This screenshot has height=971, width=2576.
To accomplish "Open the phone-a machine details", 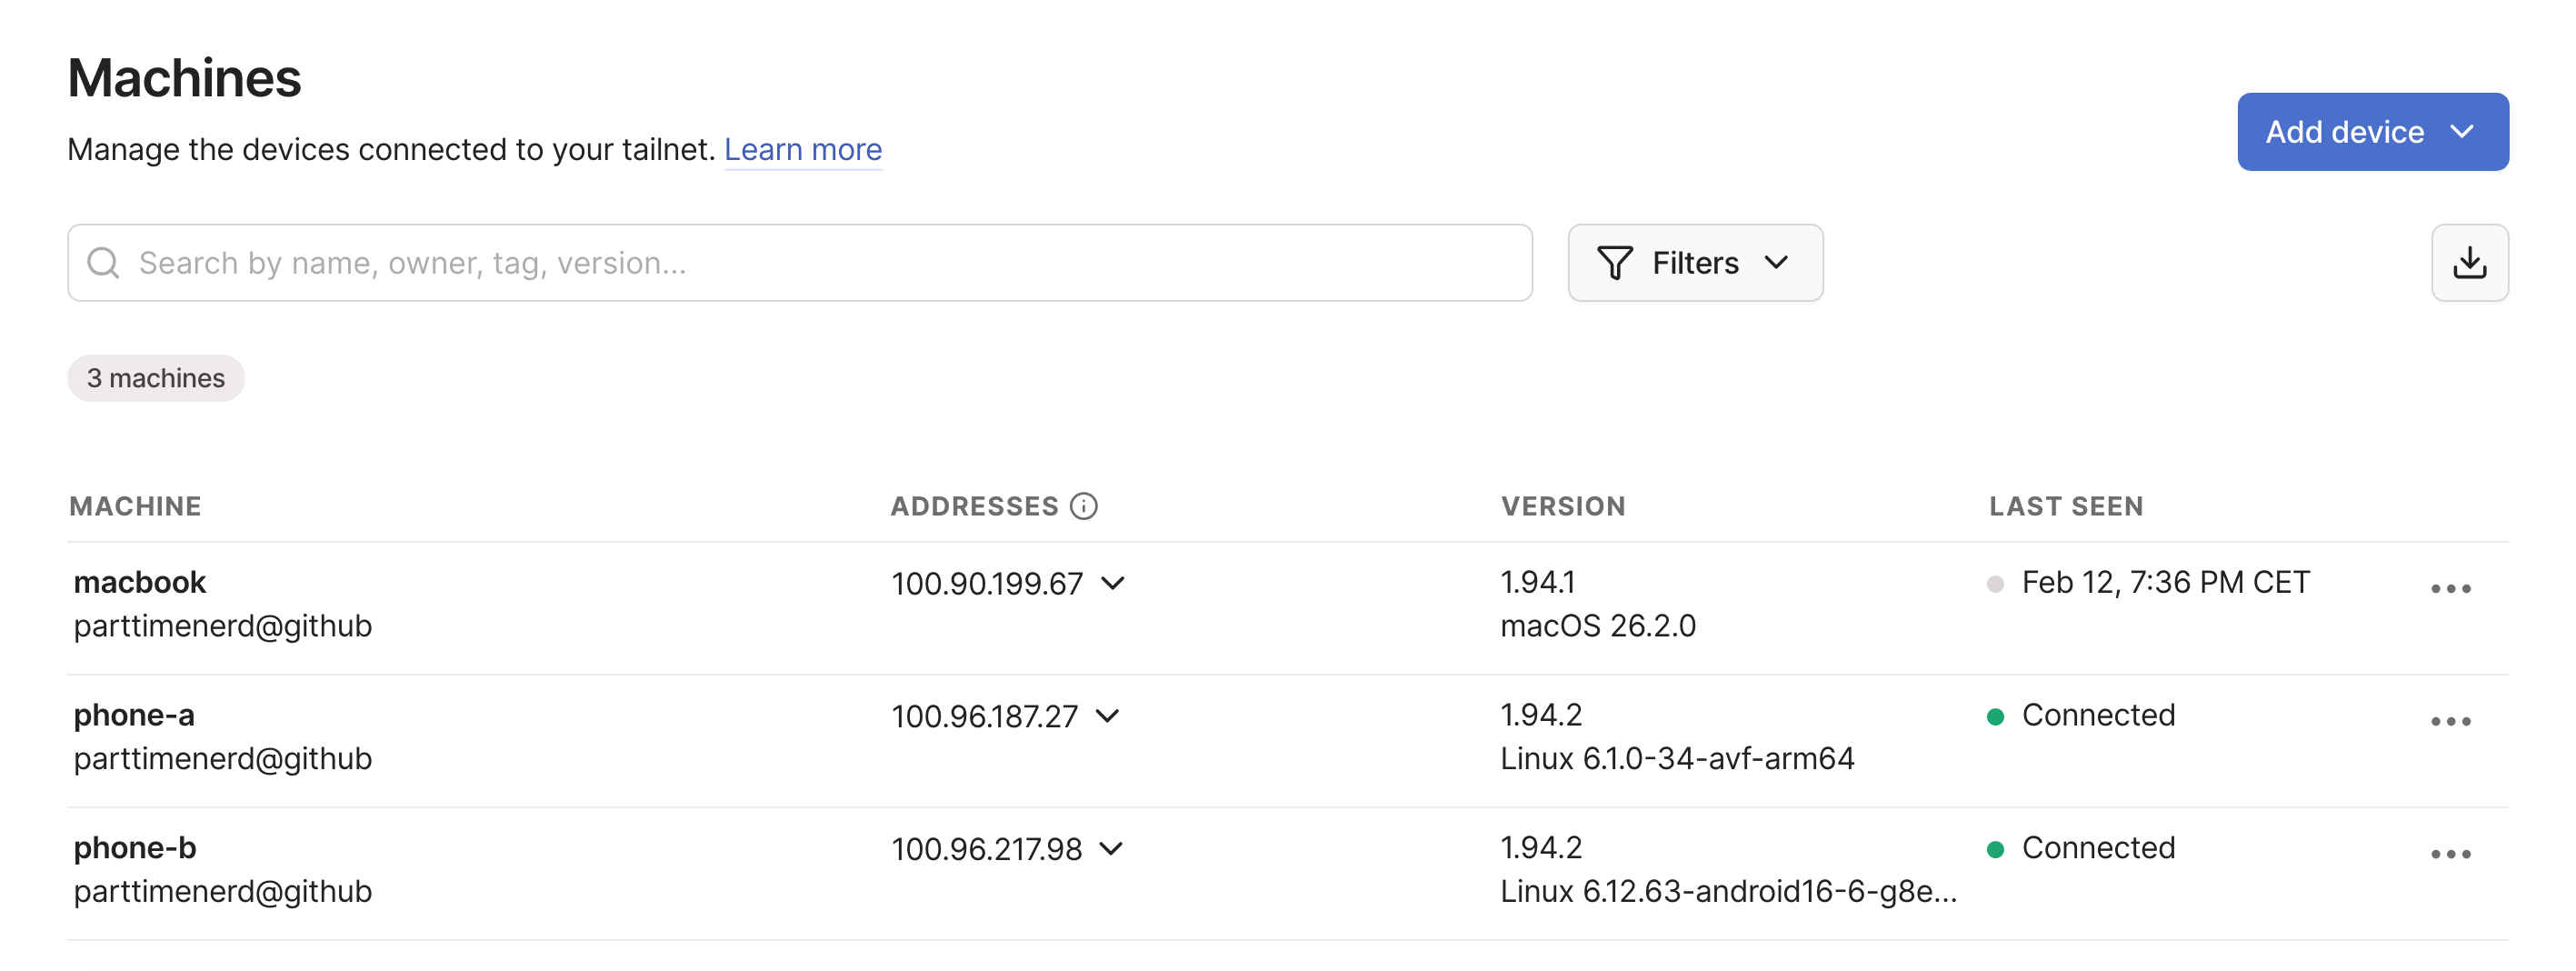I will (134, 715).
